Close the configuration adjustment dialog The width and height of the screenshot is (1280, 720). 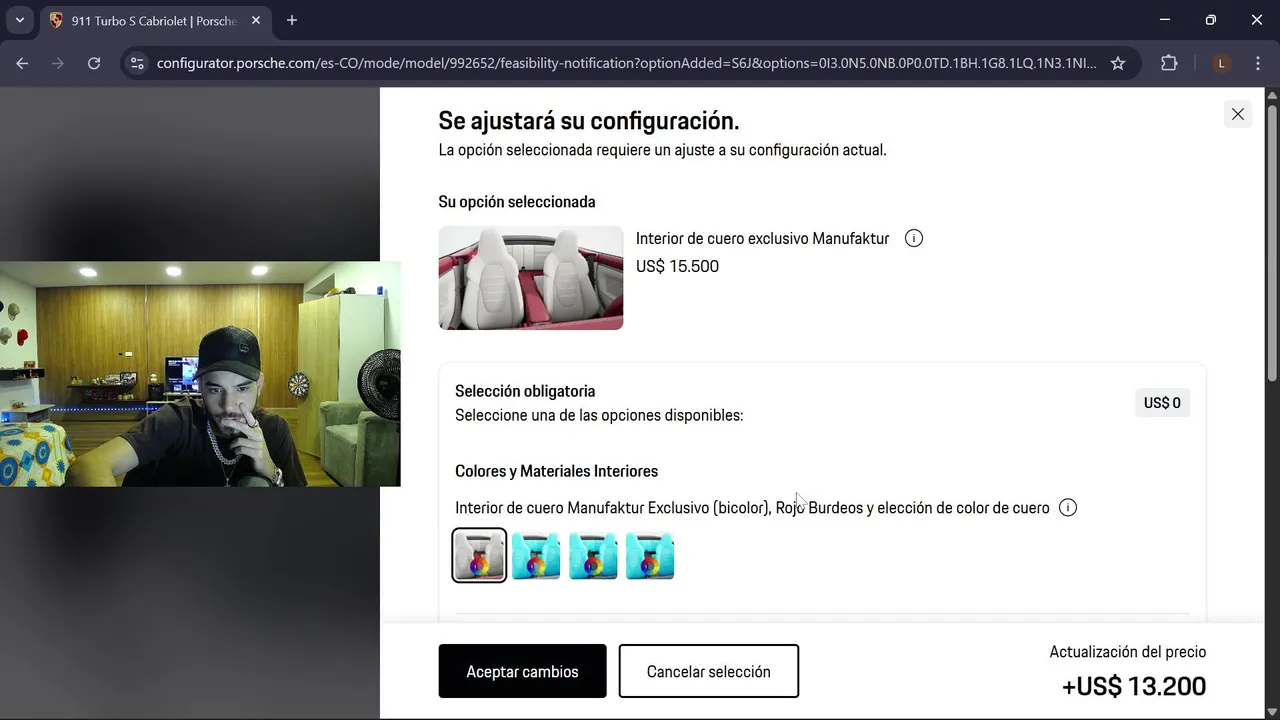click(1238, 114)
